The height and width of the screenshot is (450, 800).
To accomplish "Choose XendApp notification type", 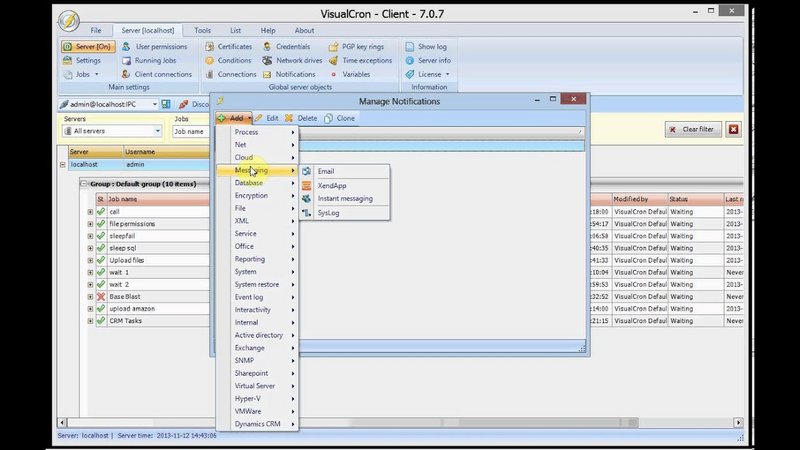I will click(345, 186).
